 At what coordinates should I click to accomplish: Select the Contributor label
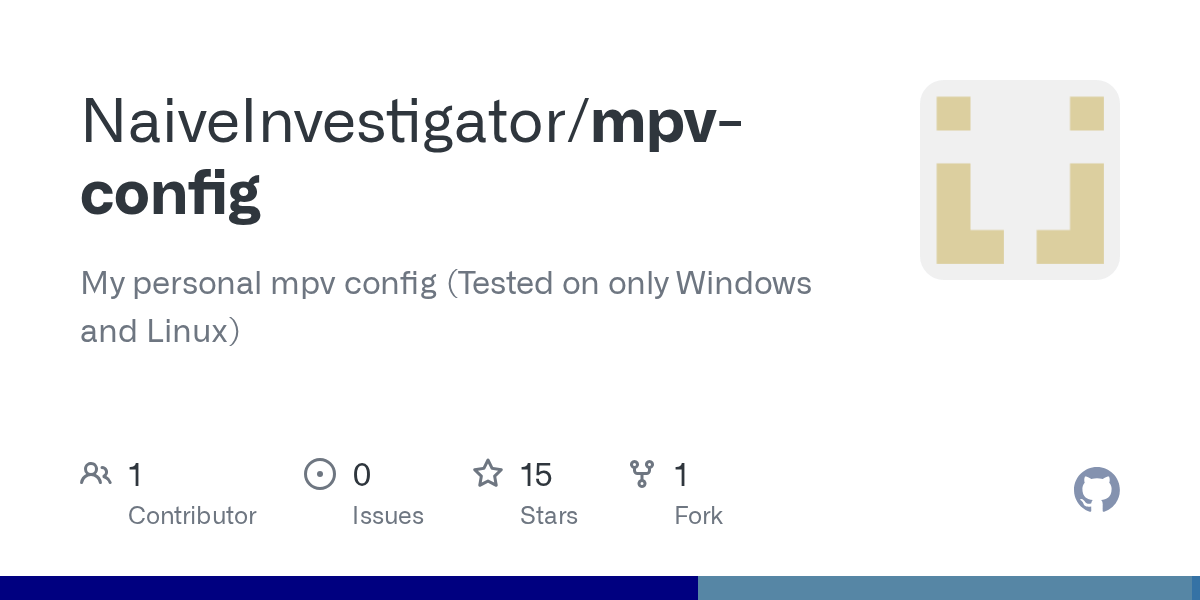coord(192,516)
